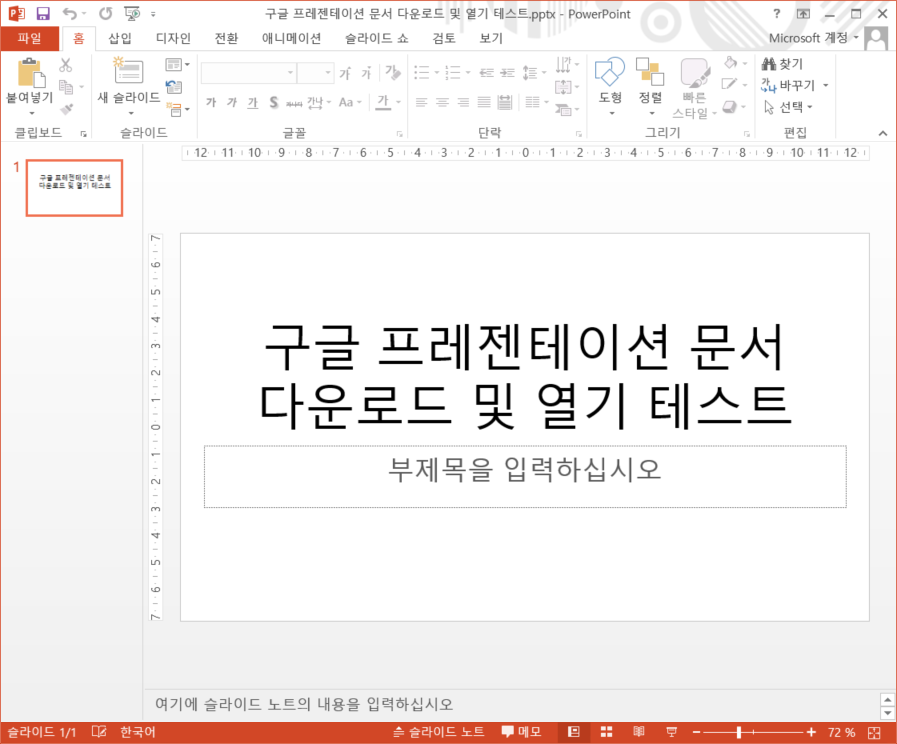Viewport: 897px width, 744px height.
Task: Fit slide to current window icon
Action: tap(874, 733)
